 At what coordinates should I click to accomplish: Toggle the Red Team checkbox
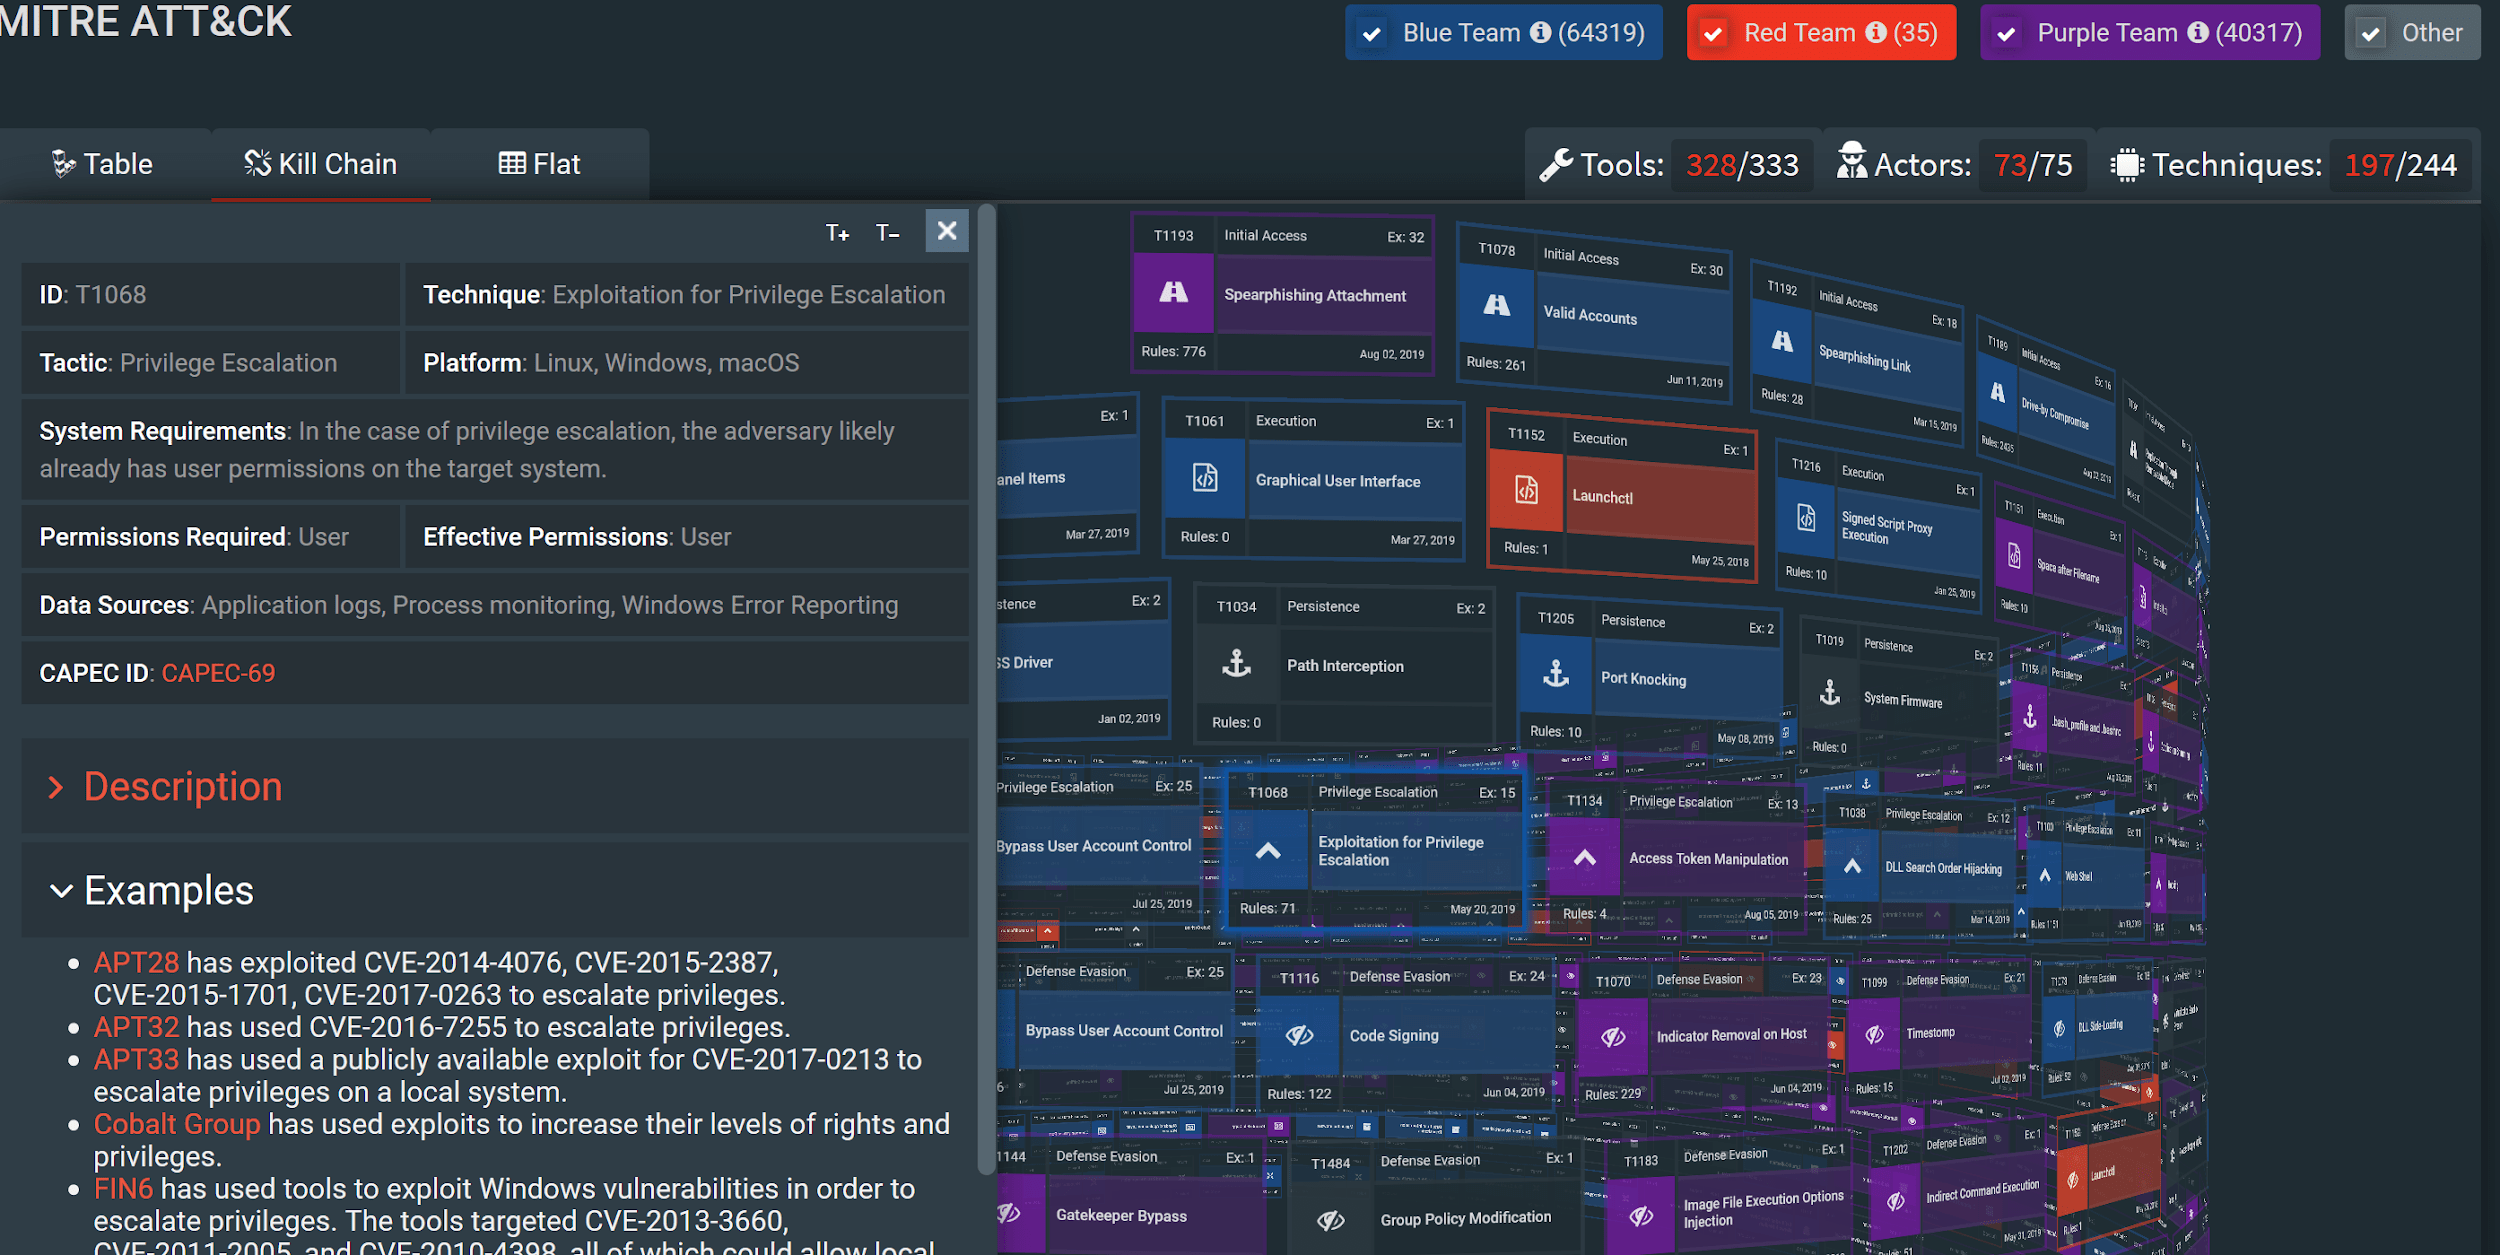(x=1713, y=34)
